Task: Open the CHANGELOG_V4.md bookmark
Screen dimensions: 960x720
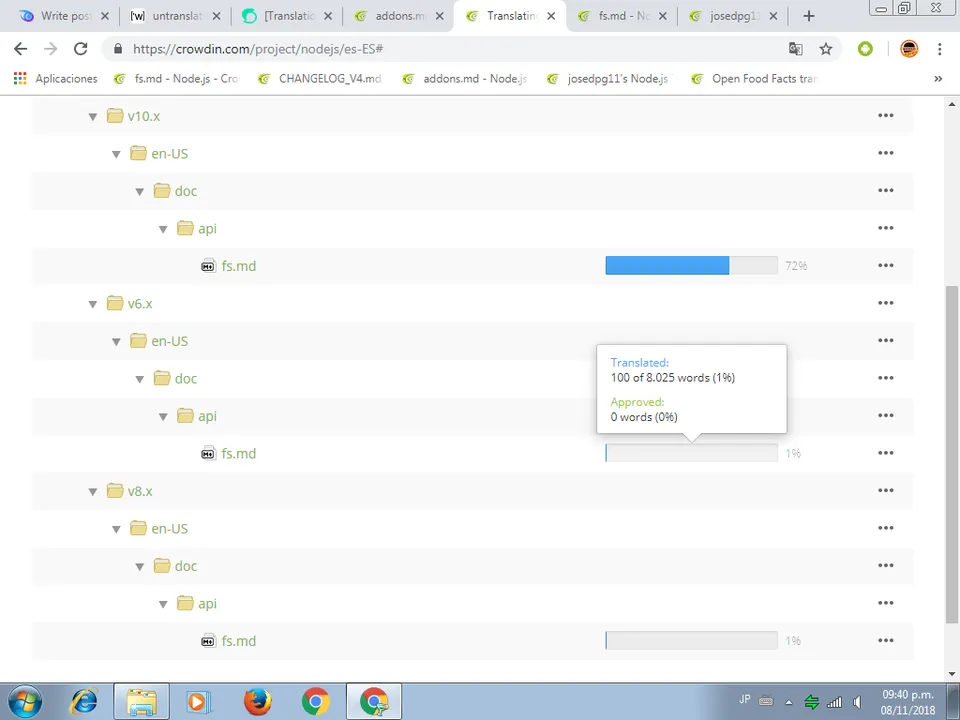Action: coord(320,78)
